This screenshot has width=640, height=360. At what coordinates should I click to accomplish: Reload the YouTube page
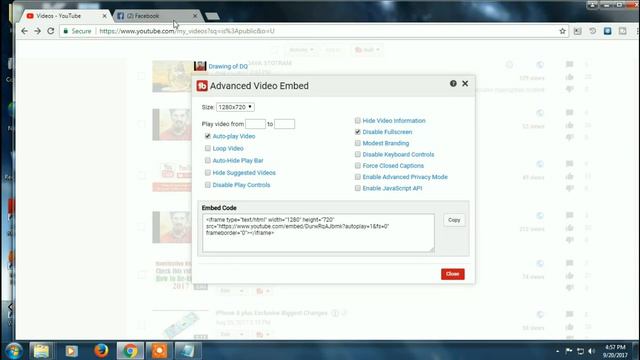coord(51,31)
